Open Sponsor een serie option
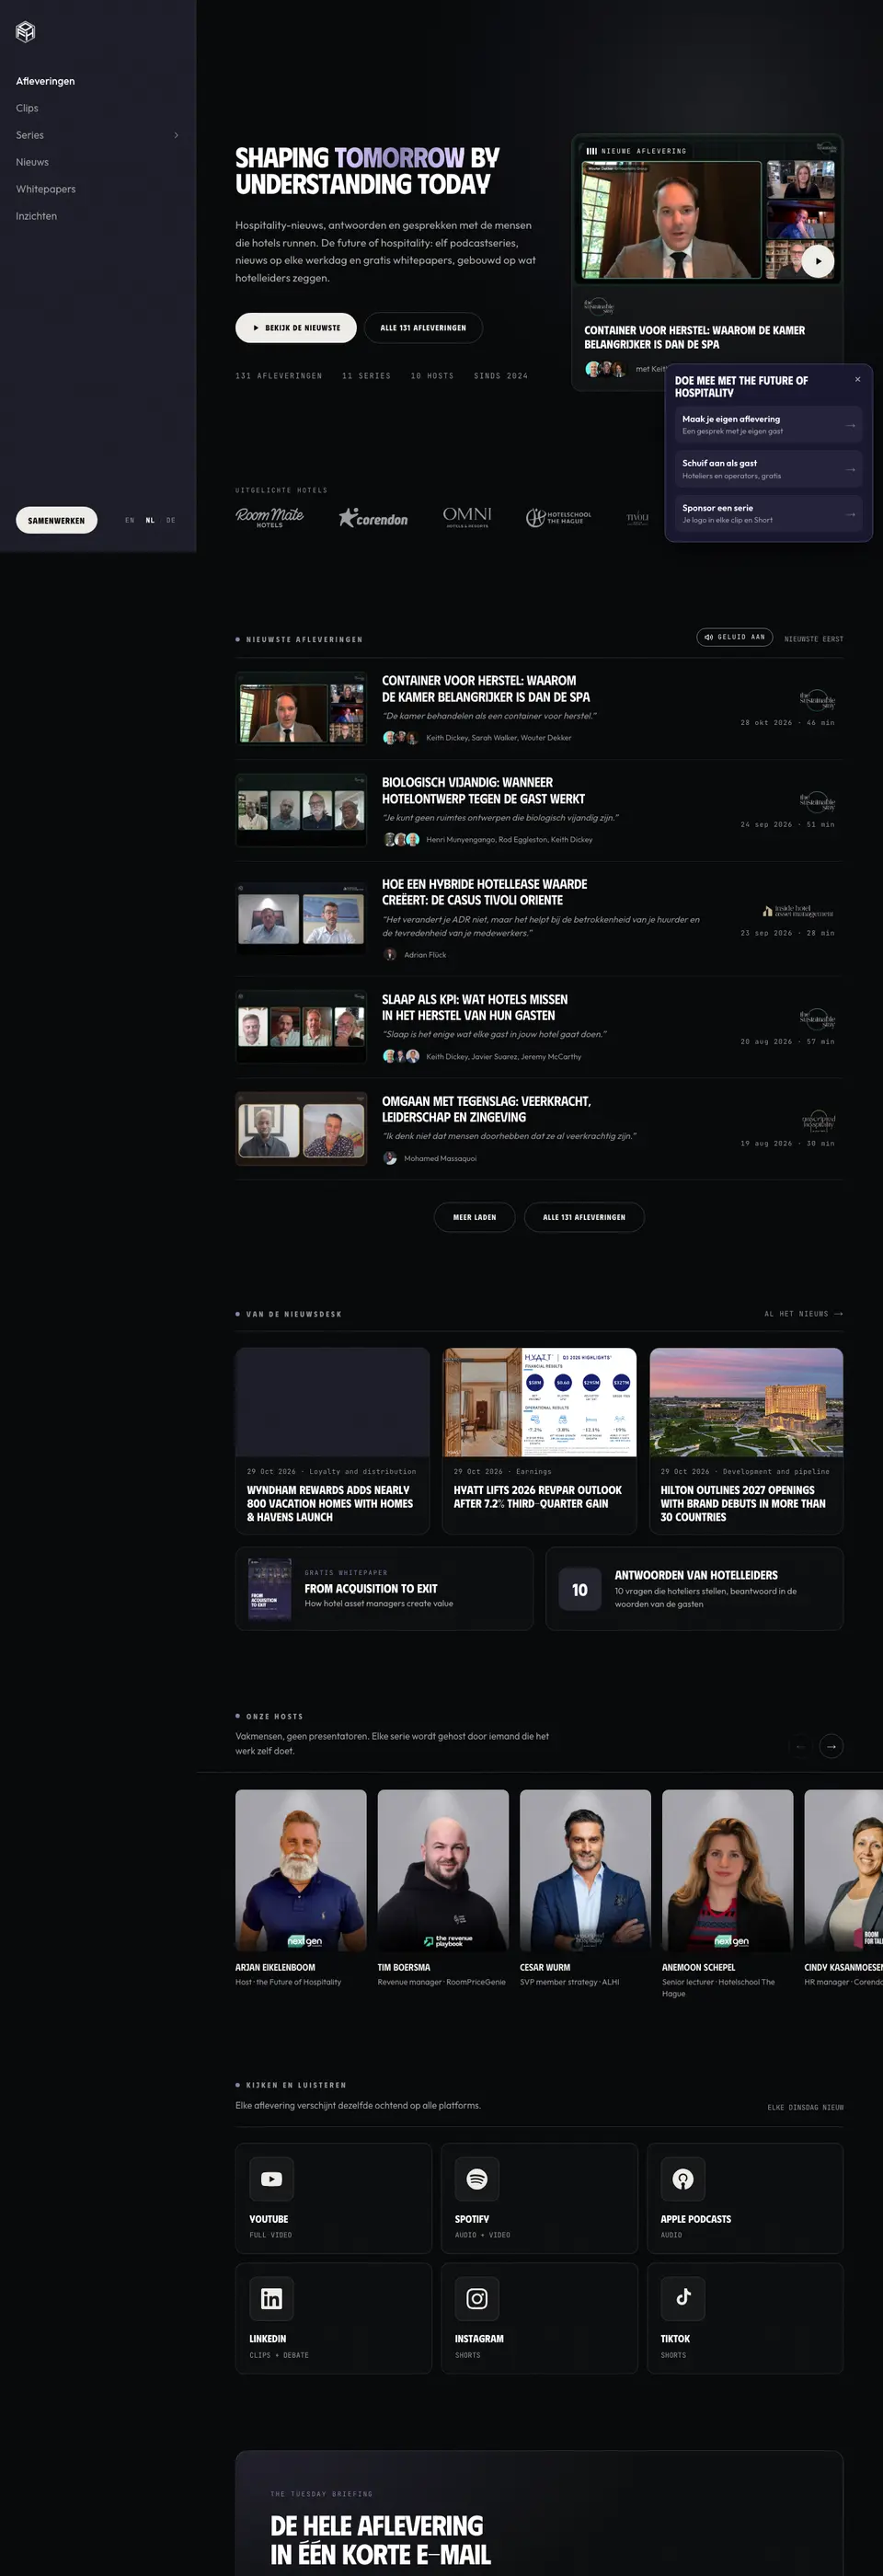 (768, 514)
